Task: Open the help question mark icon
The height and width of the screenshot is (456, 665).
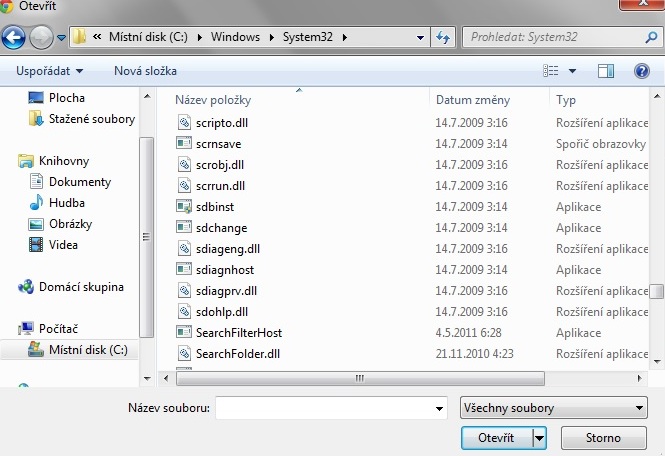Action: (642, 71)
